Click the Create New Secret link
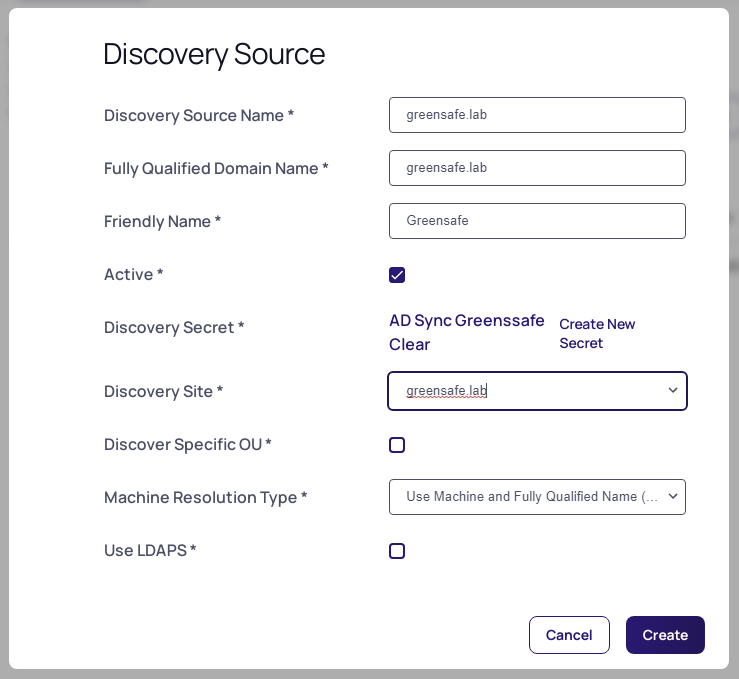The height and width of the screenshot is (679, 739). [597, 334]
